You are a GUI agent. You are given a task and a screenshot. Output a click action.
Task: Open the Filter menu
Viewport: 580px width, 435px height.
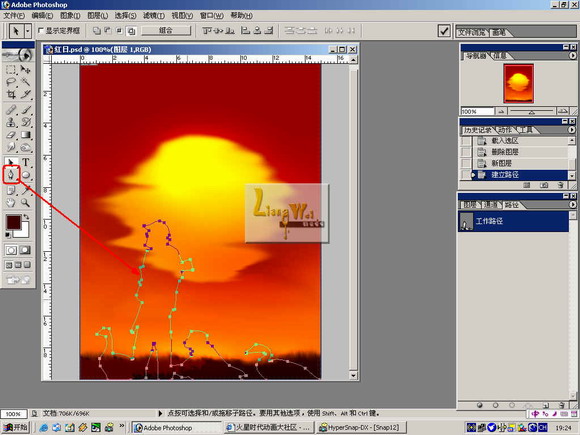coord(154,16)
